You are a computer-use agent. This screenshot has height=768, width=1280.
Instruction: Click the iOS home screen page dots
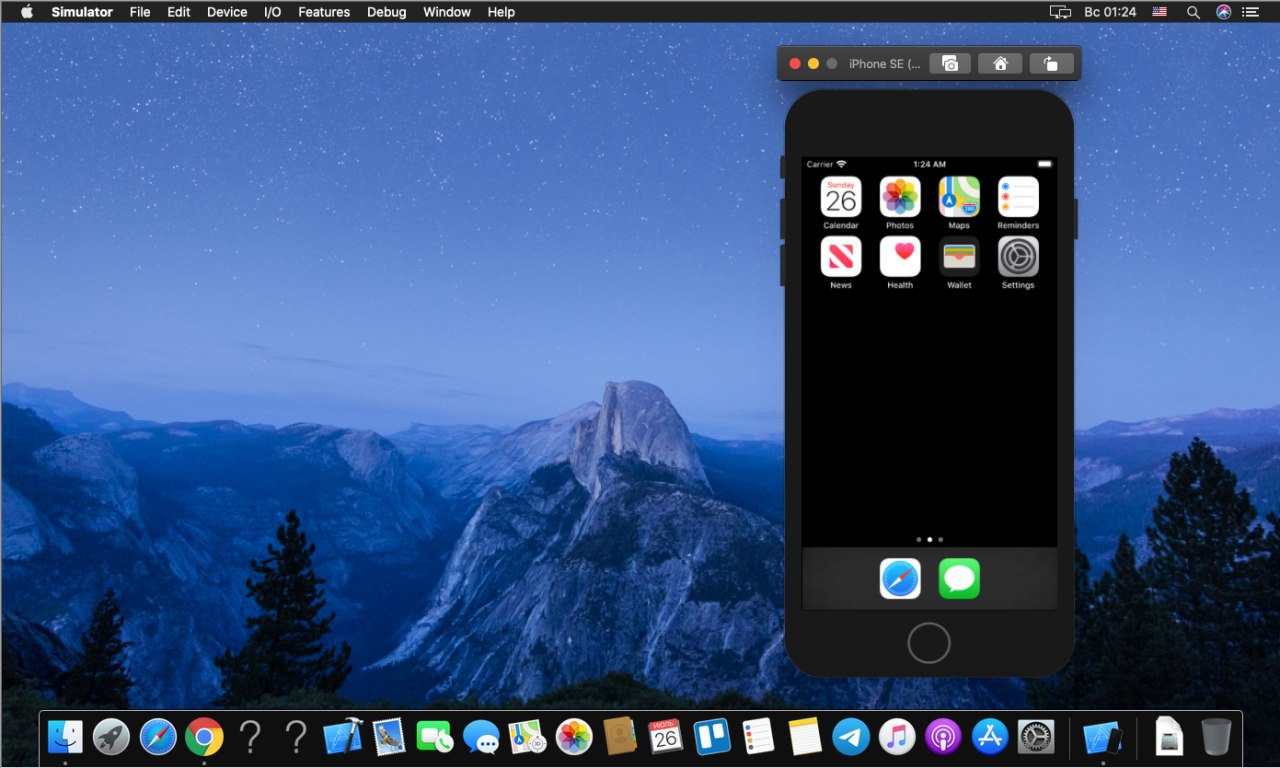point(929,539)
